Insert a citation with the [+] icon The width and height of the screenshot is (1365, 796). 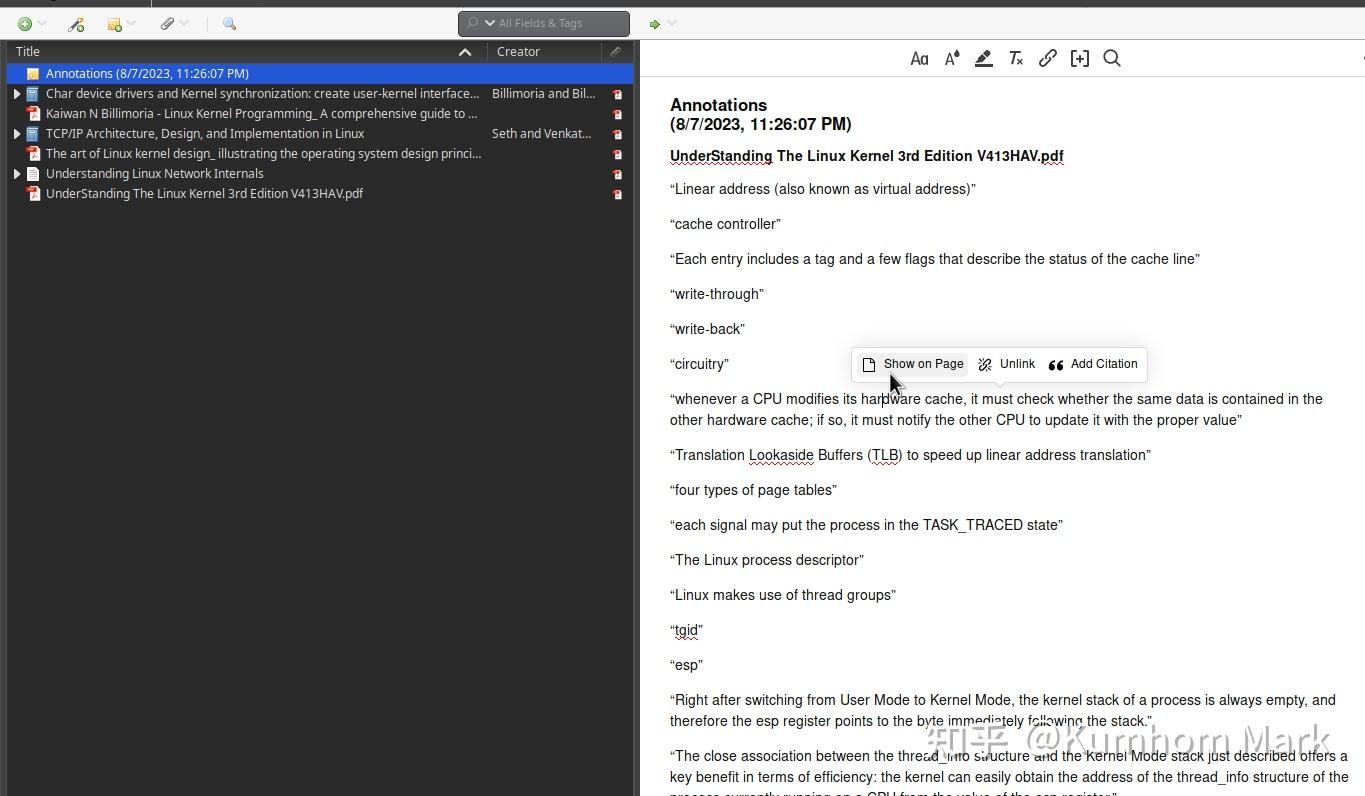(1079, 58)
